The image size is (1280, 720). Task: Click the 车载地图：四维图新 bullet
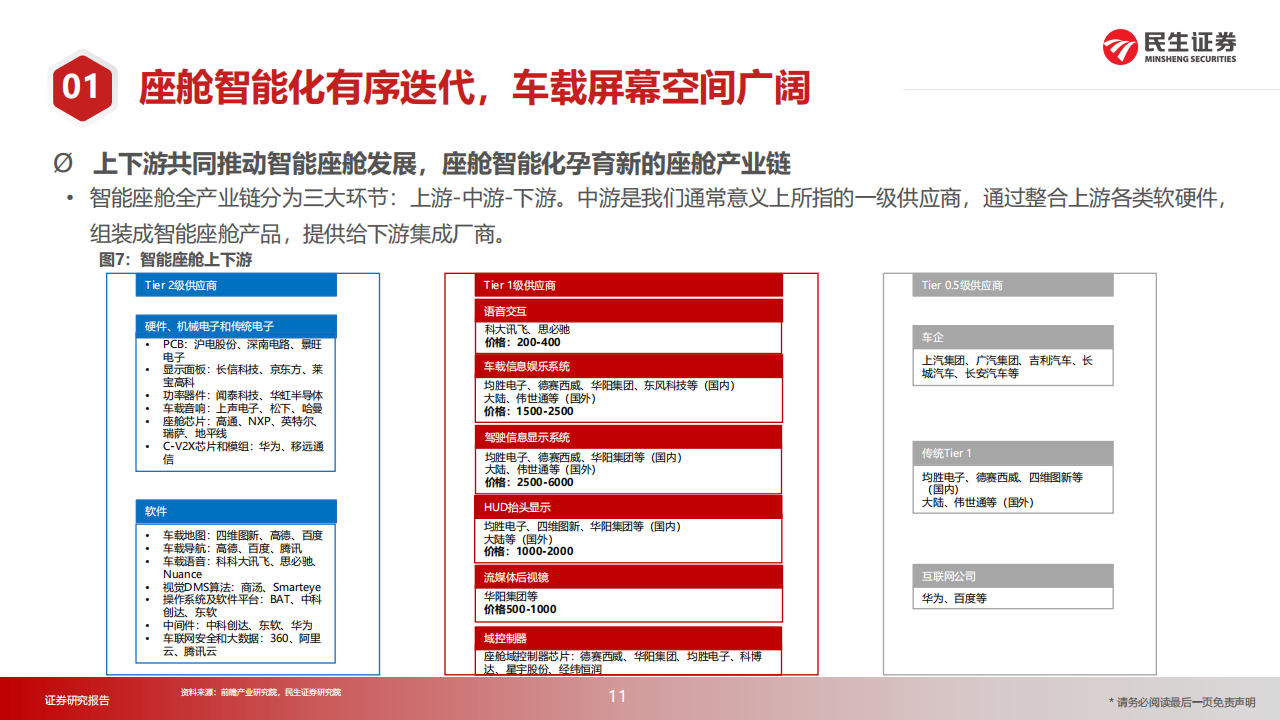[235, 535]
